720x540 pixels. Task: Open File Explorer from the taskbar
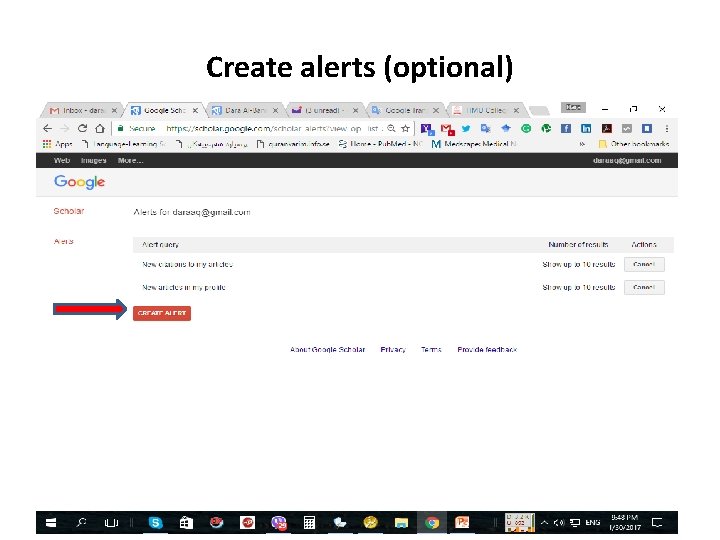(x=401, y=523)
